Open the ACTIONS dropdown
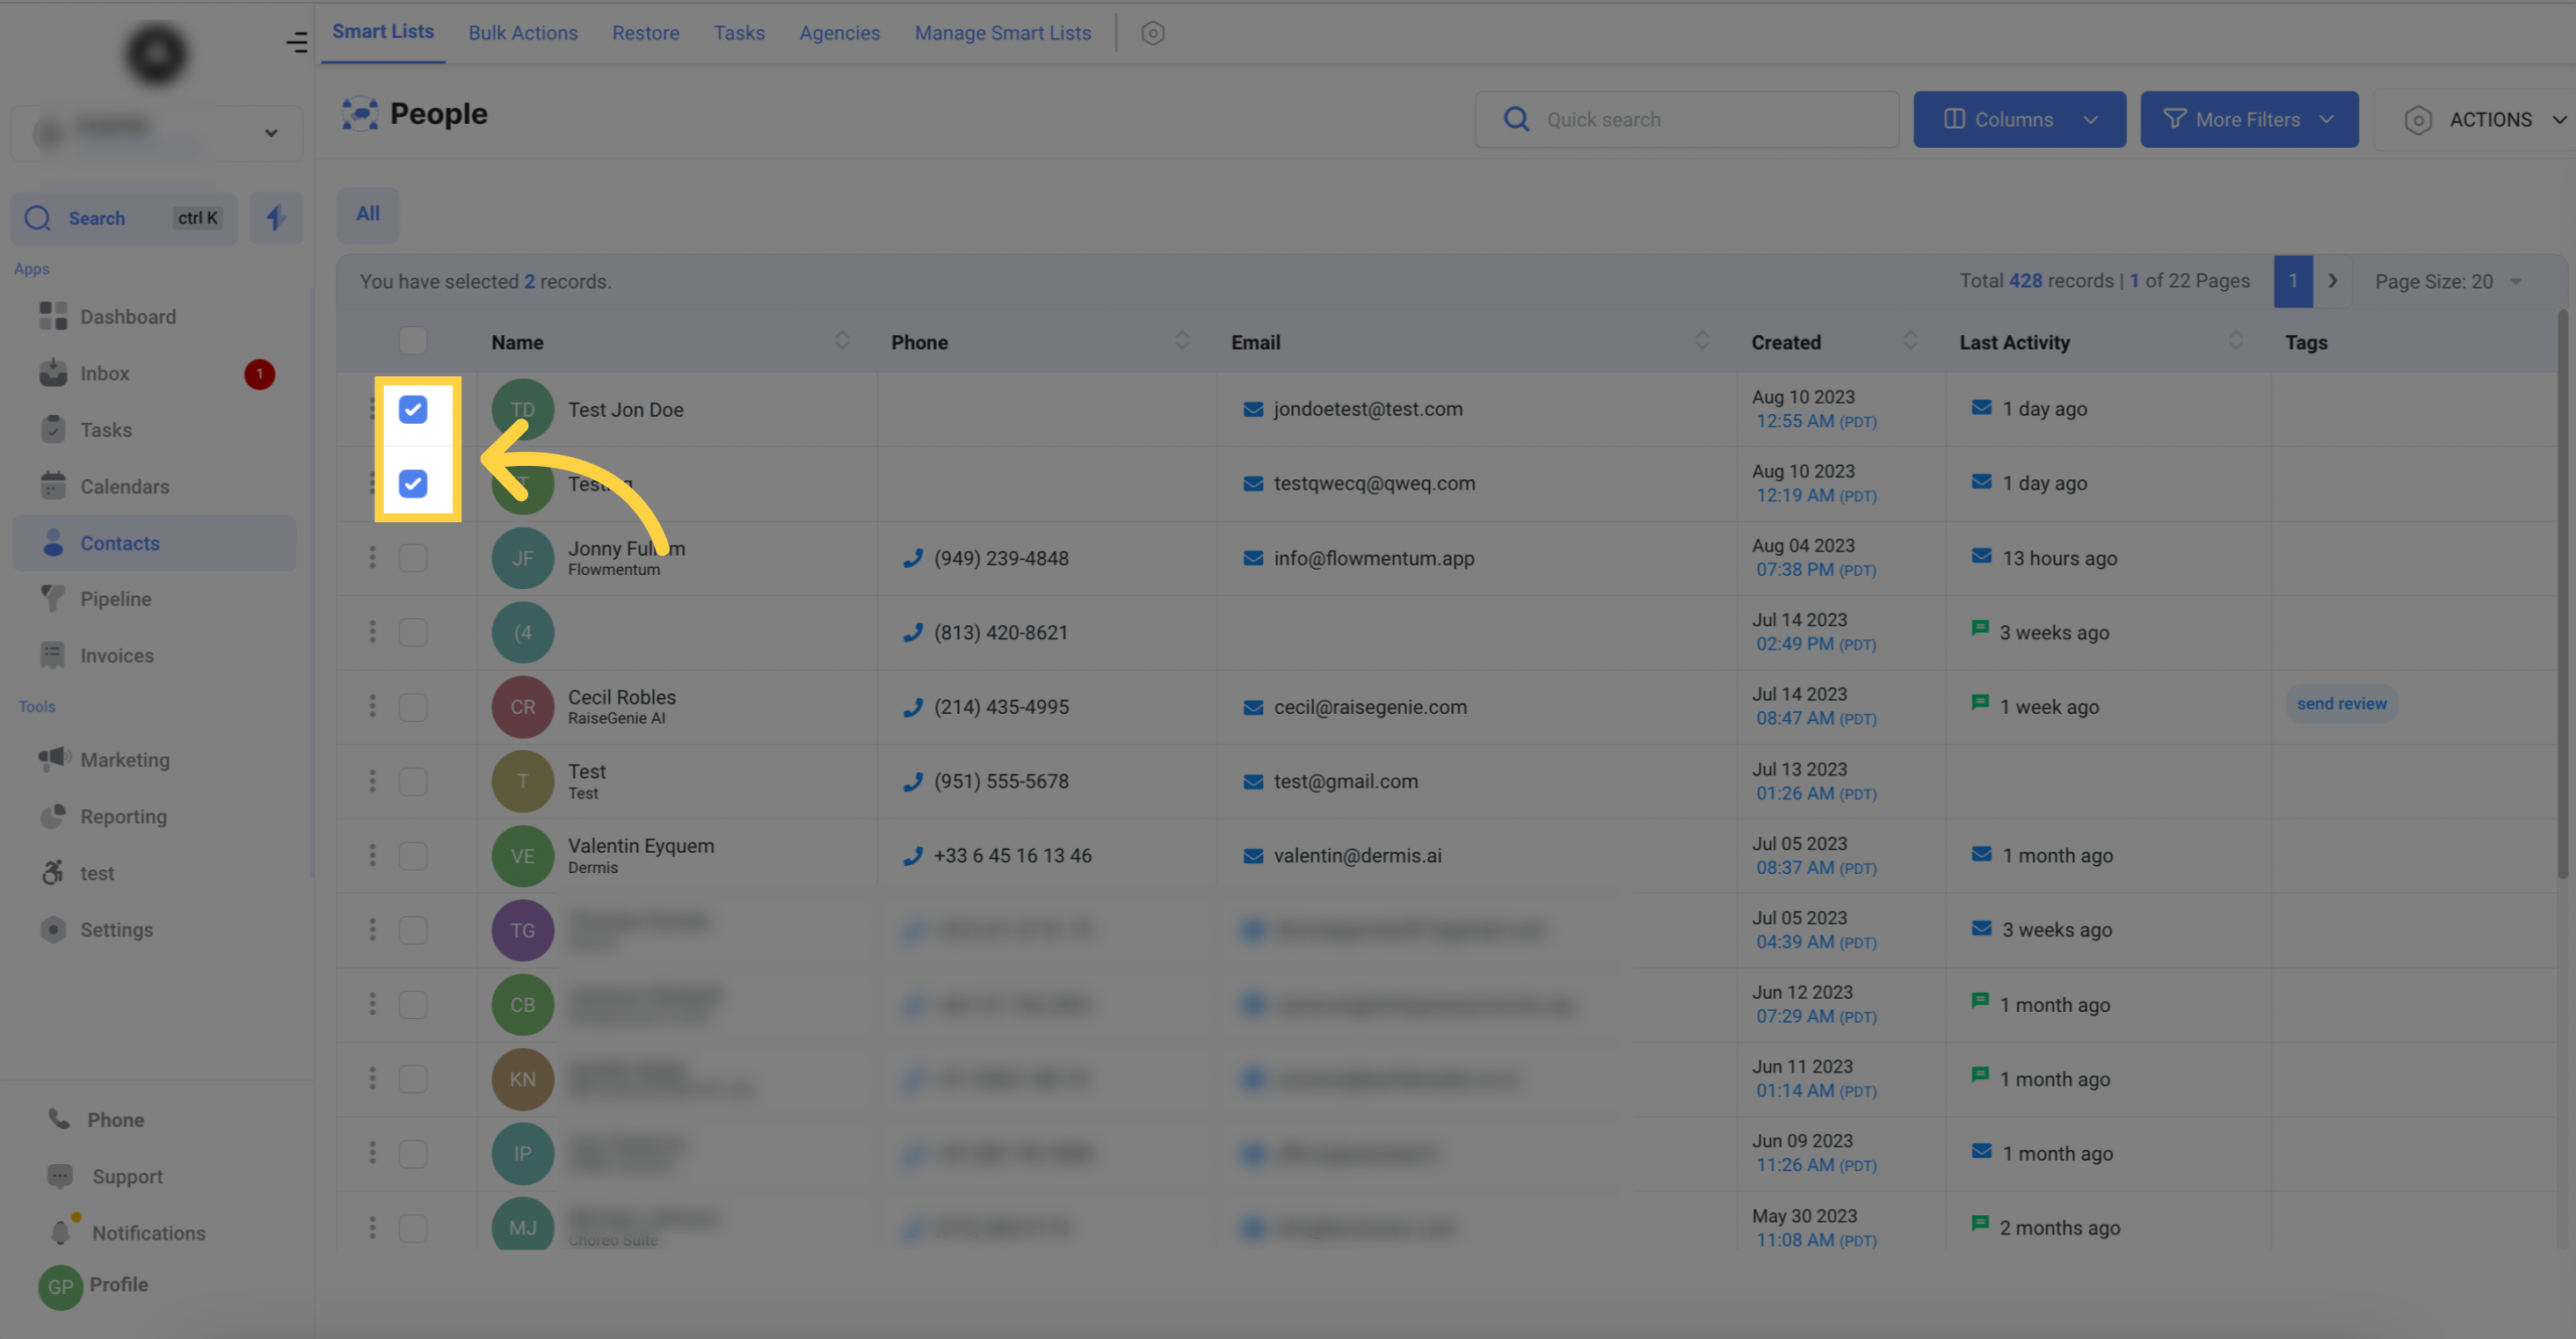This screenshot has width=2576, height=1339. pos(2484,119)
